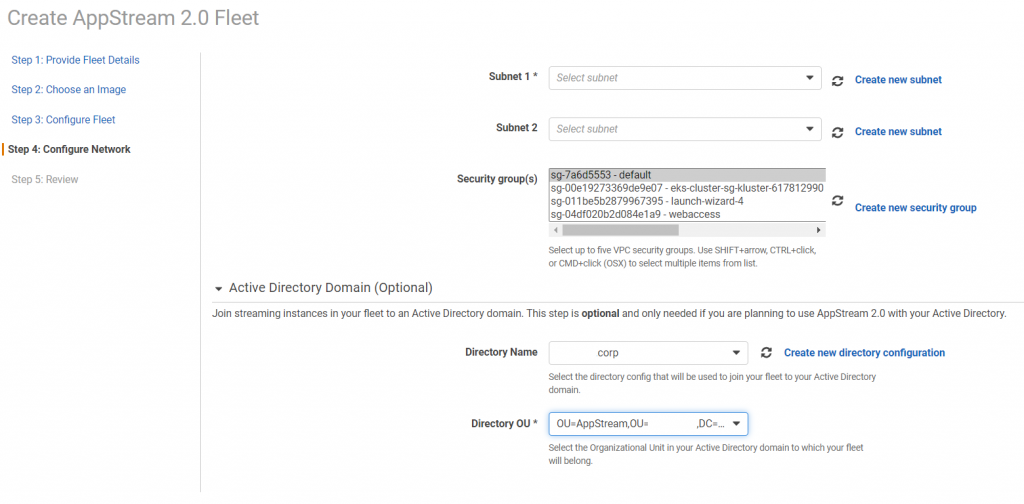Click the security list scroll-right arrow
1024x504 pixels.
[x=818, y=230]
